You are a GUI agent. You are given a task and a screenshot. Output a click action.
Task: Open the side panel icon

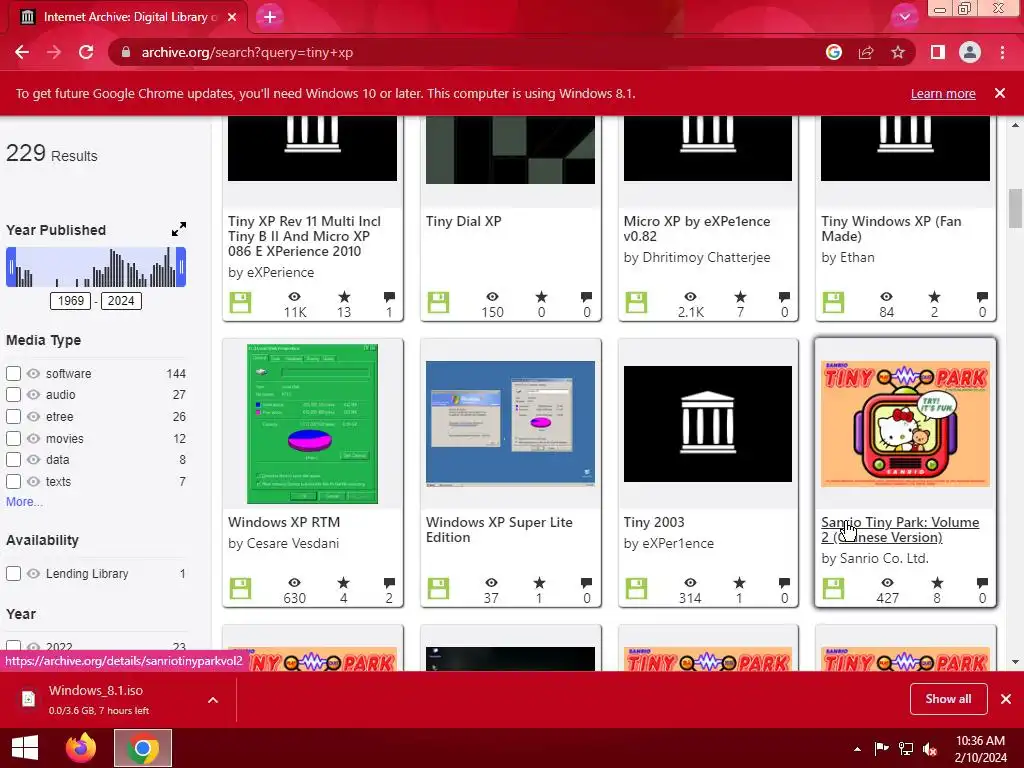point(938,52)
